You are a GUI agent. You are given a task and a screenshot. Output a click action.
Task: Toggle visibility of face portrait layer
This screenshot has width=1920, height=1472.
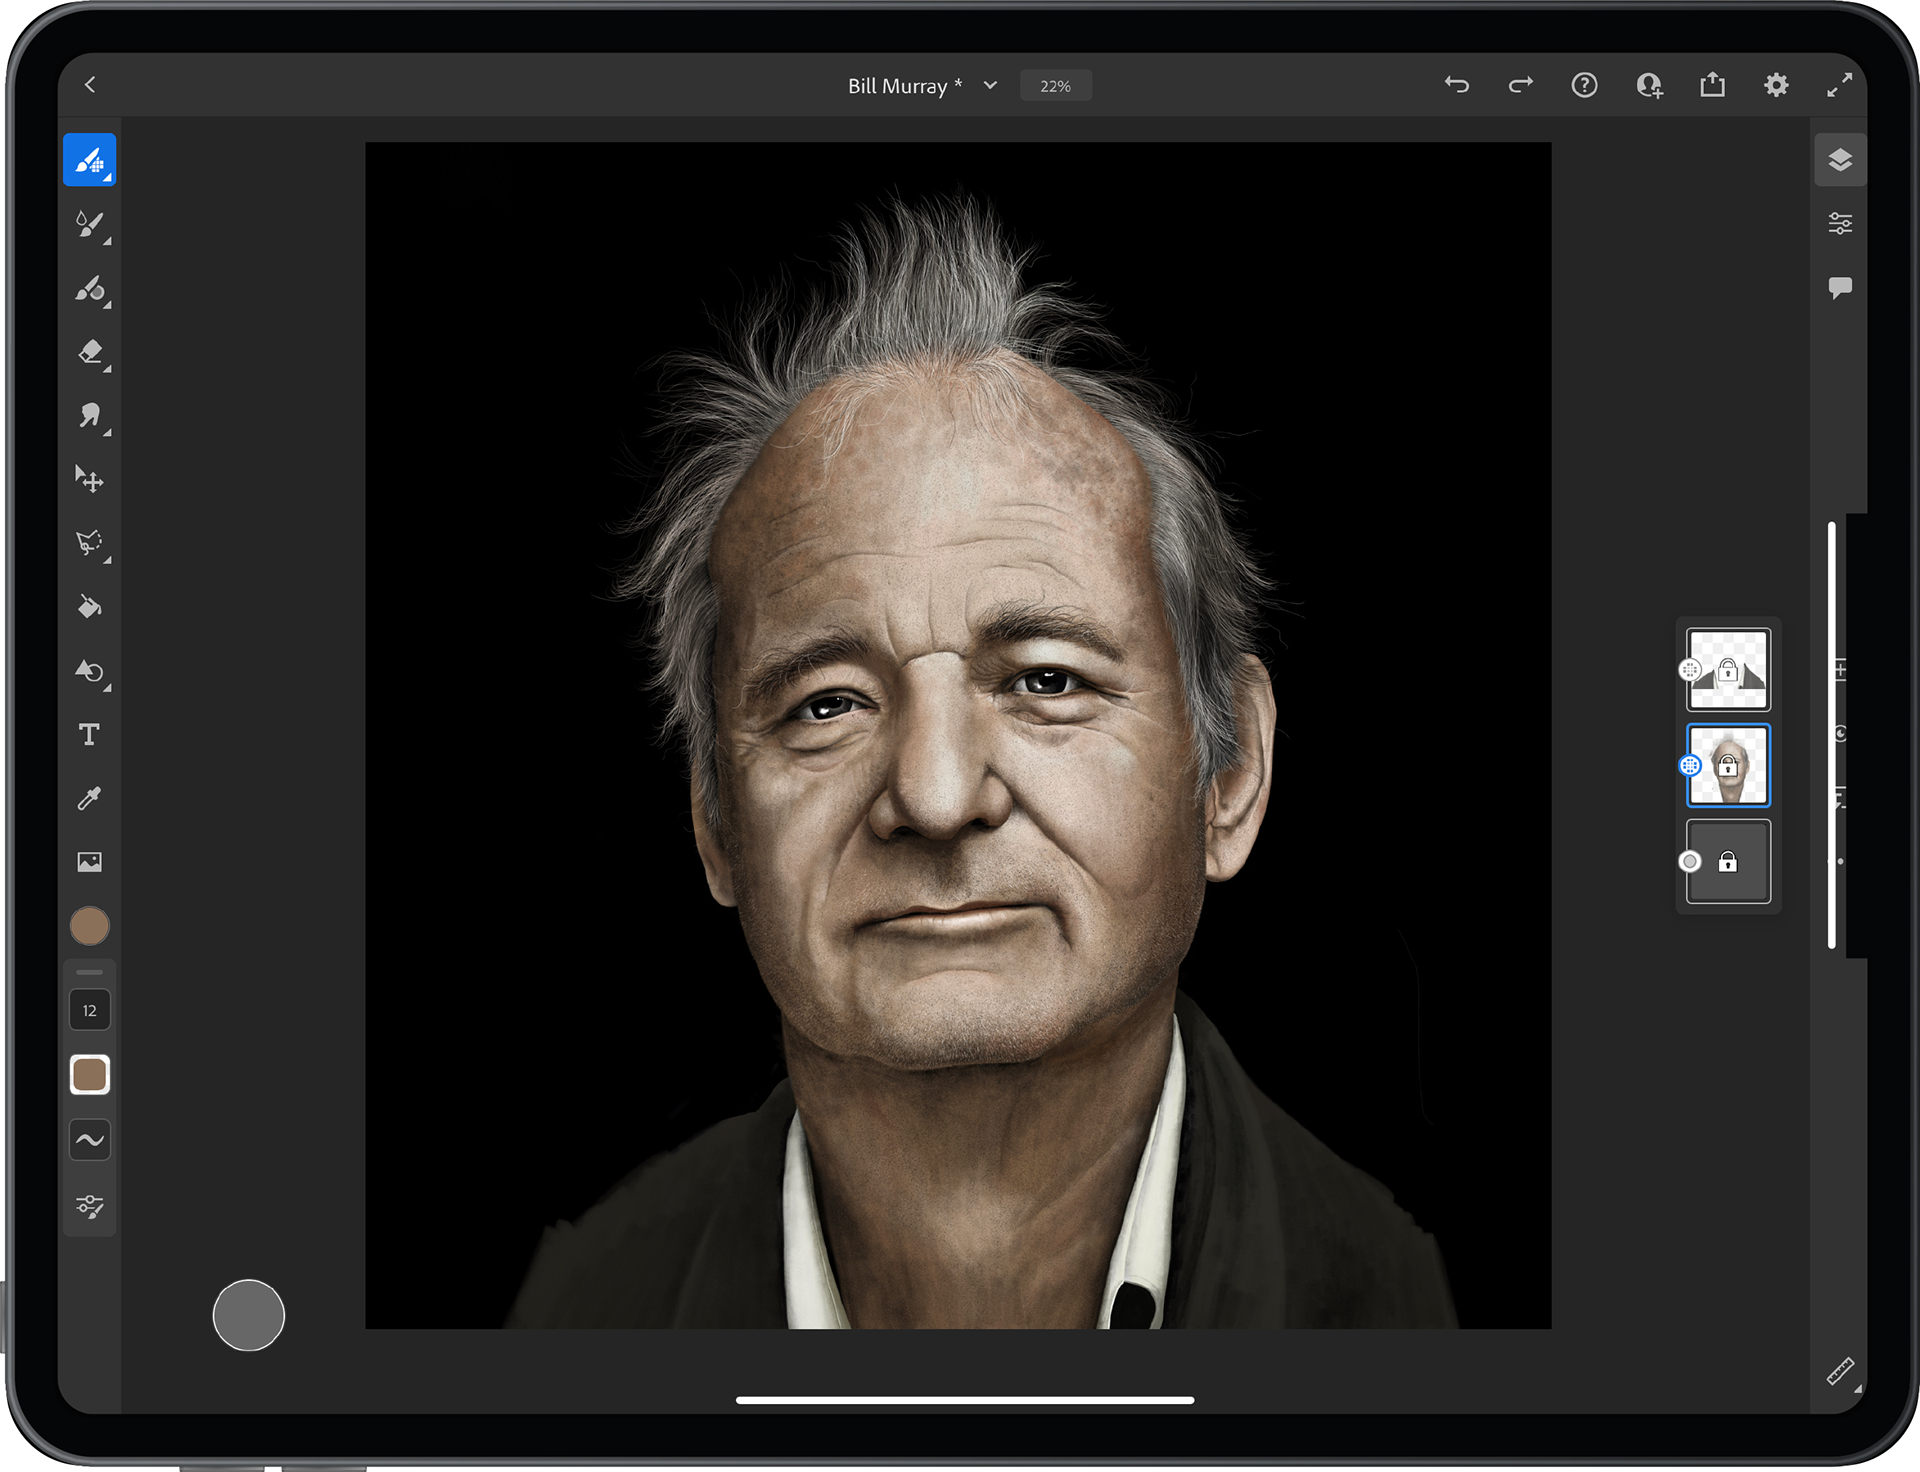coord(1690,765)
